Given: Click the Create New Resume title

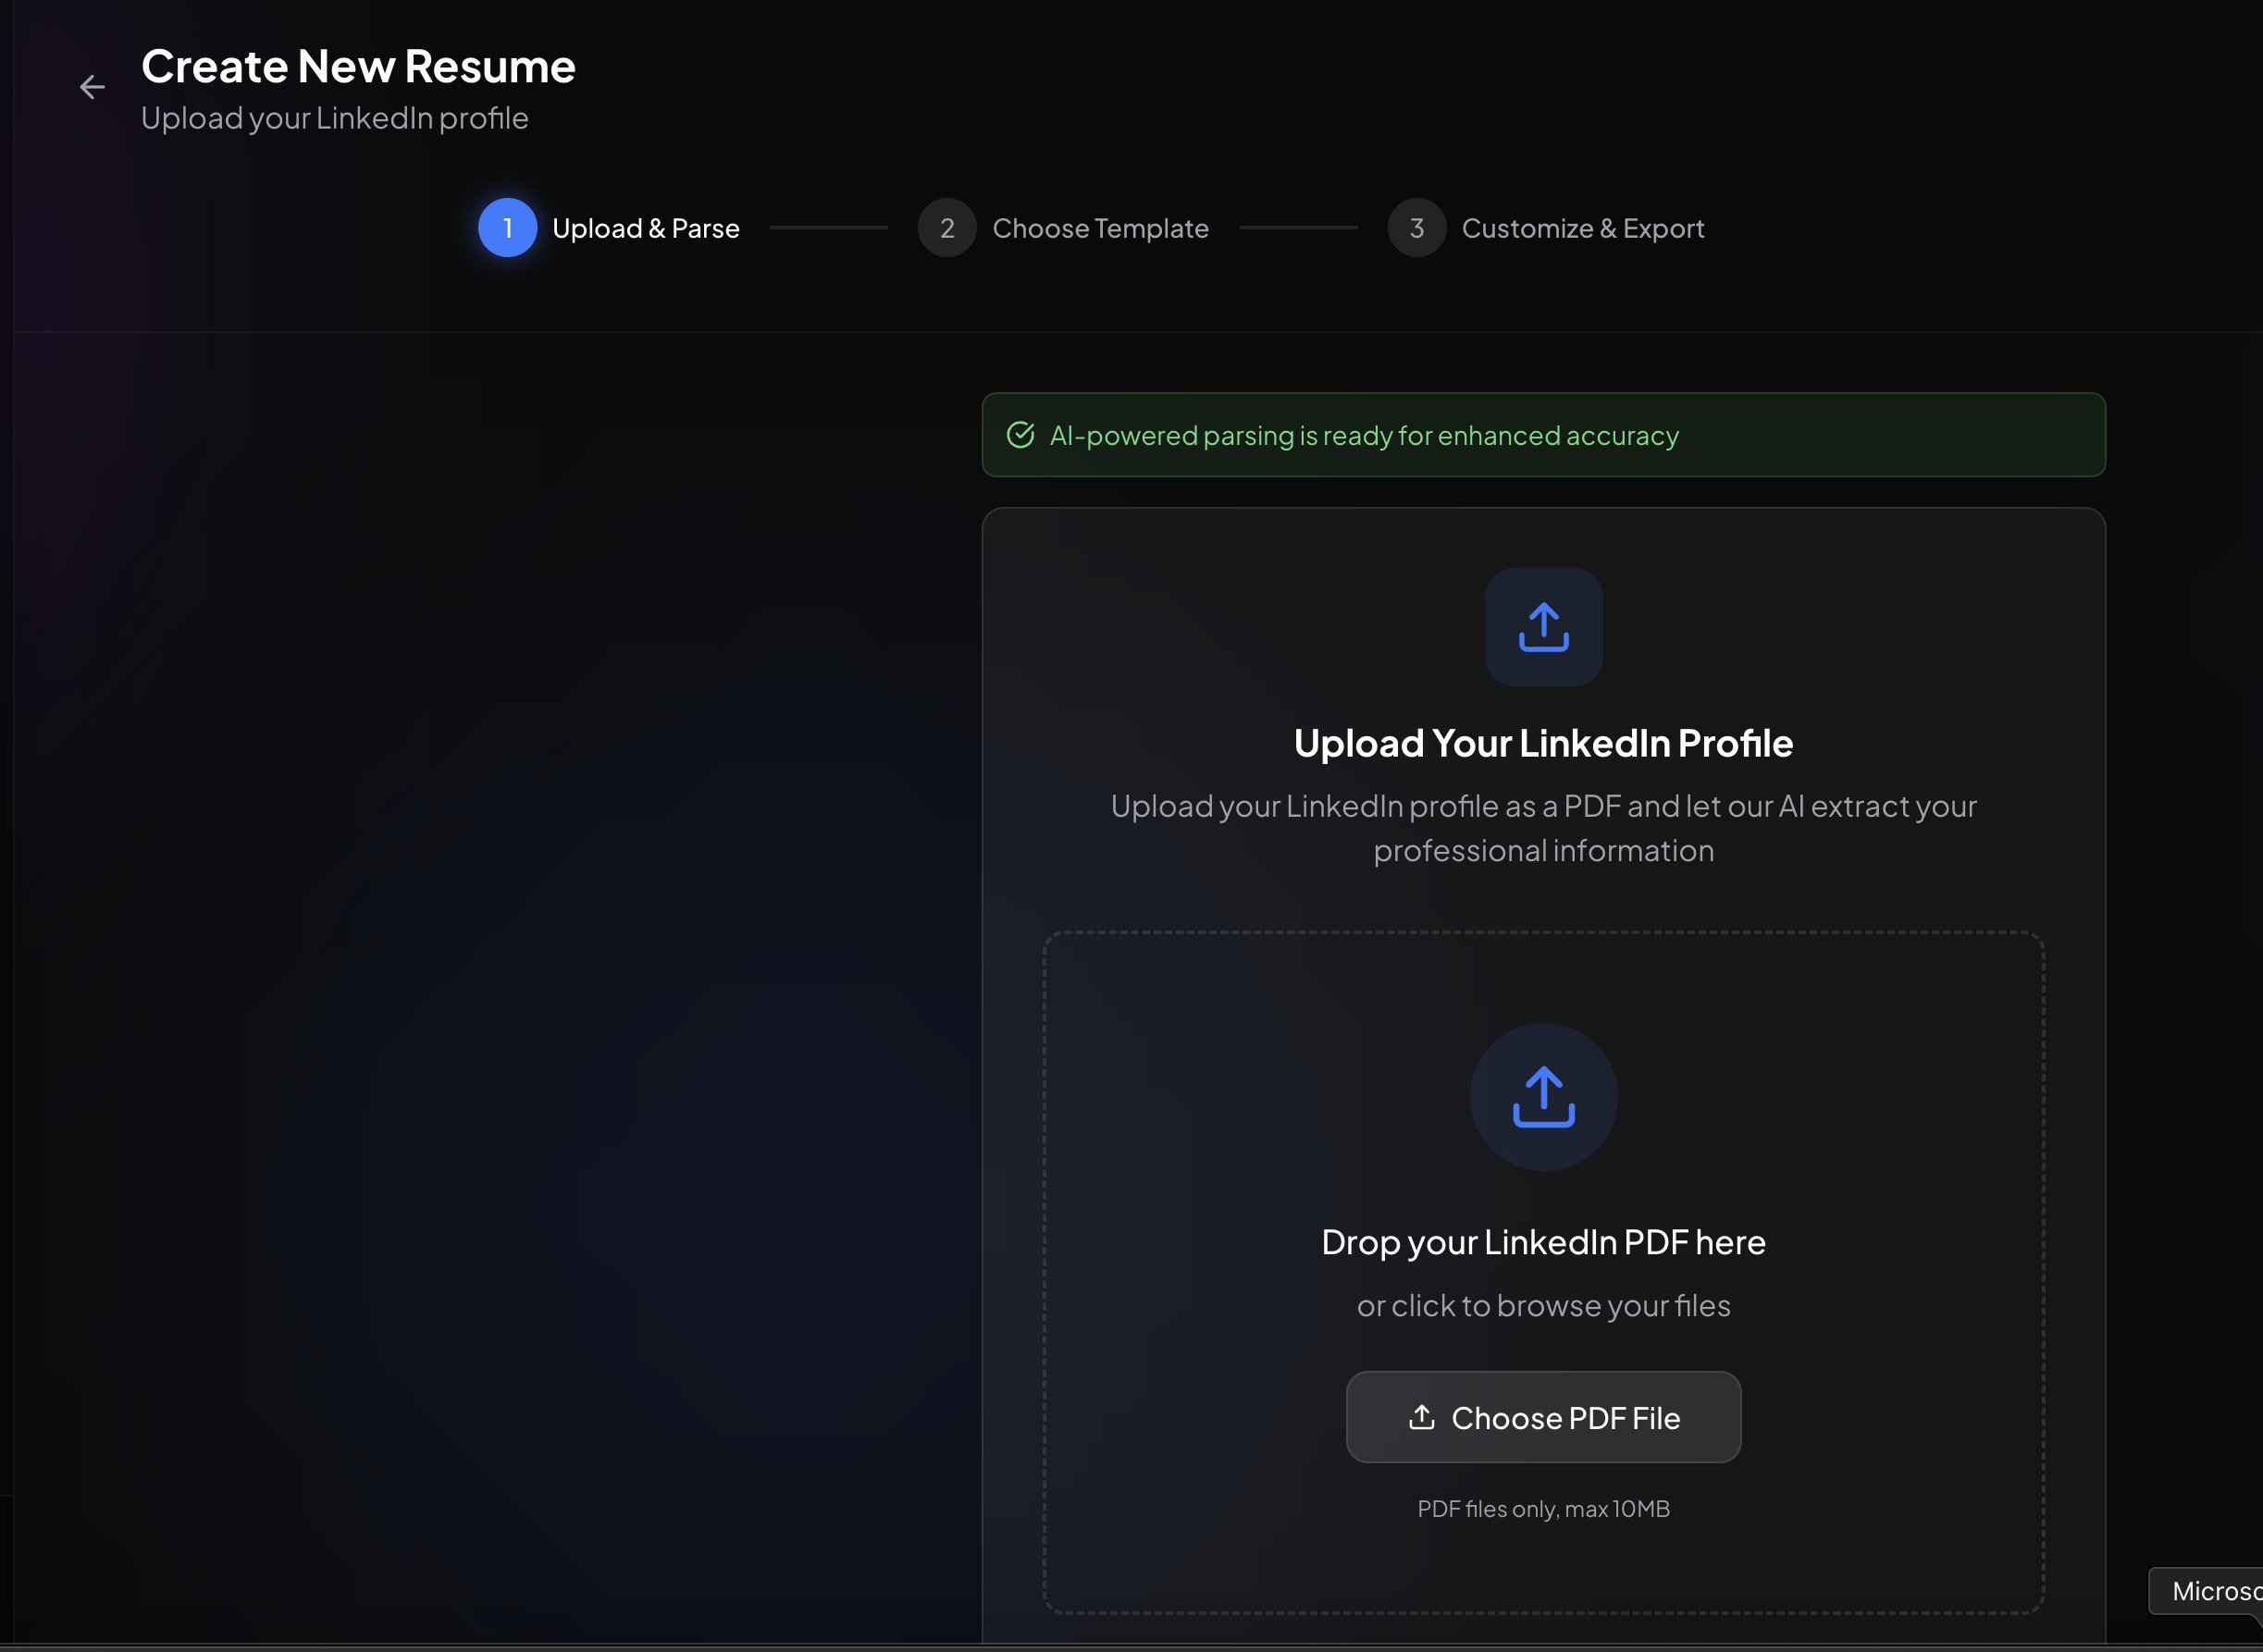Looking at the screenshot, I should point(358,66).
